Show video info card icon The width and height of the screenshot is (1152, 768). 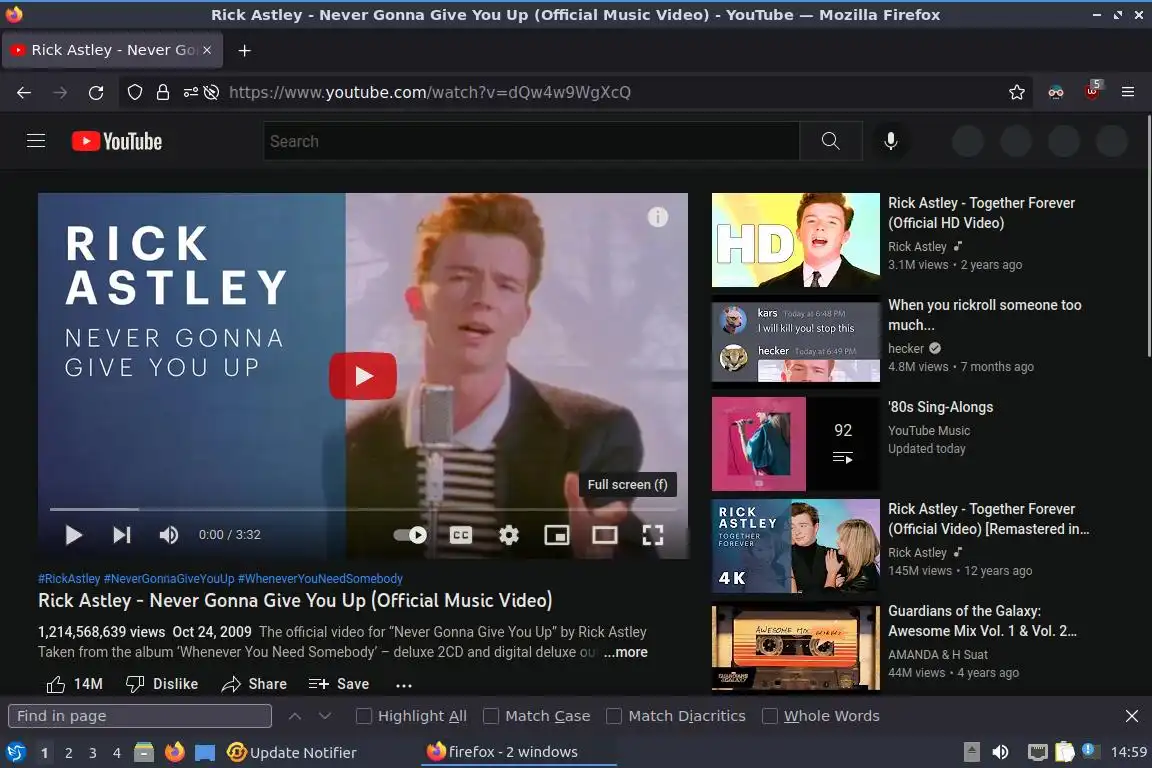point(658,217)
